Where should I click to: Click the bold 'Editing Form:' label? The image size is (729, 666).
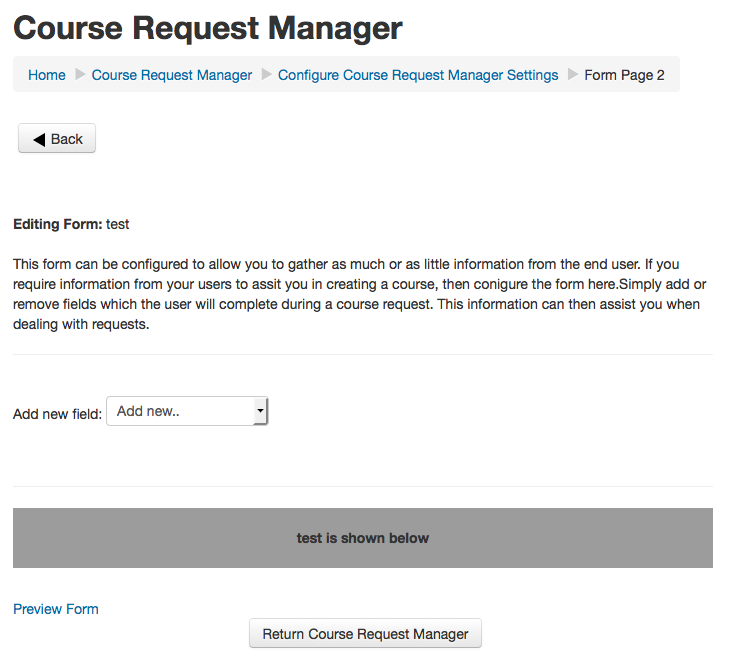click(x=57, y=225)
